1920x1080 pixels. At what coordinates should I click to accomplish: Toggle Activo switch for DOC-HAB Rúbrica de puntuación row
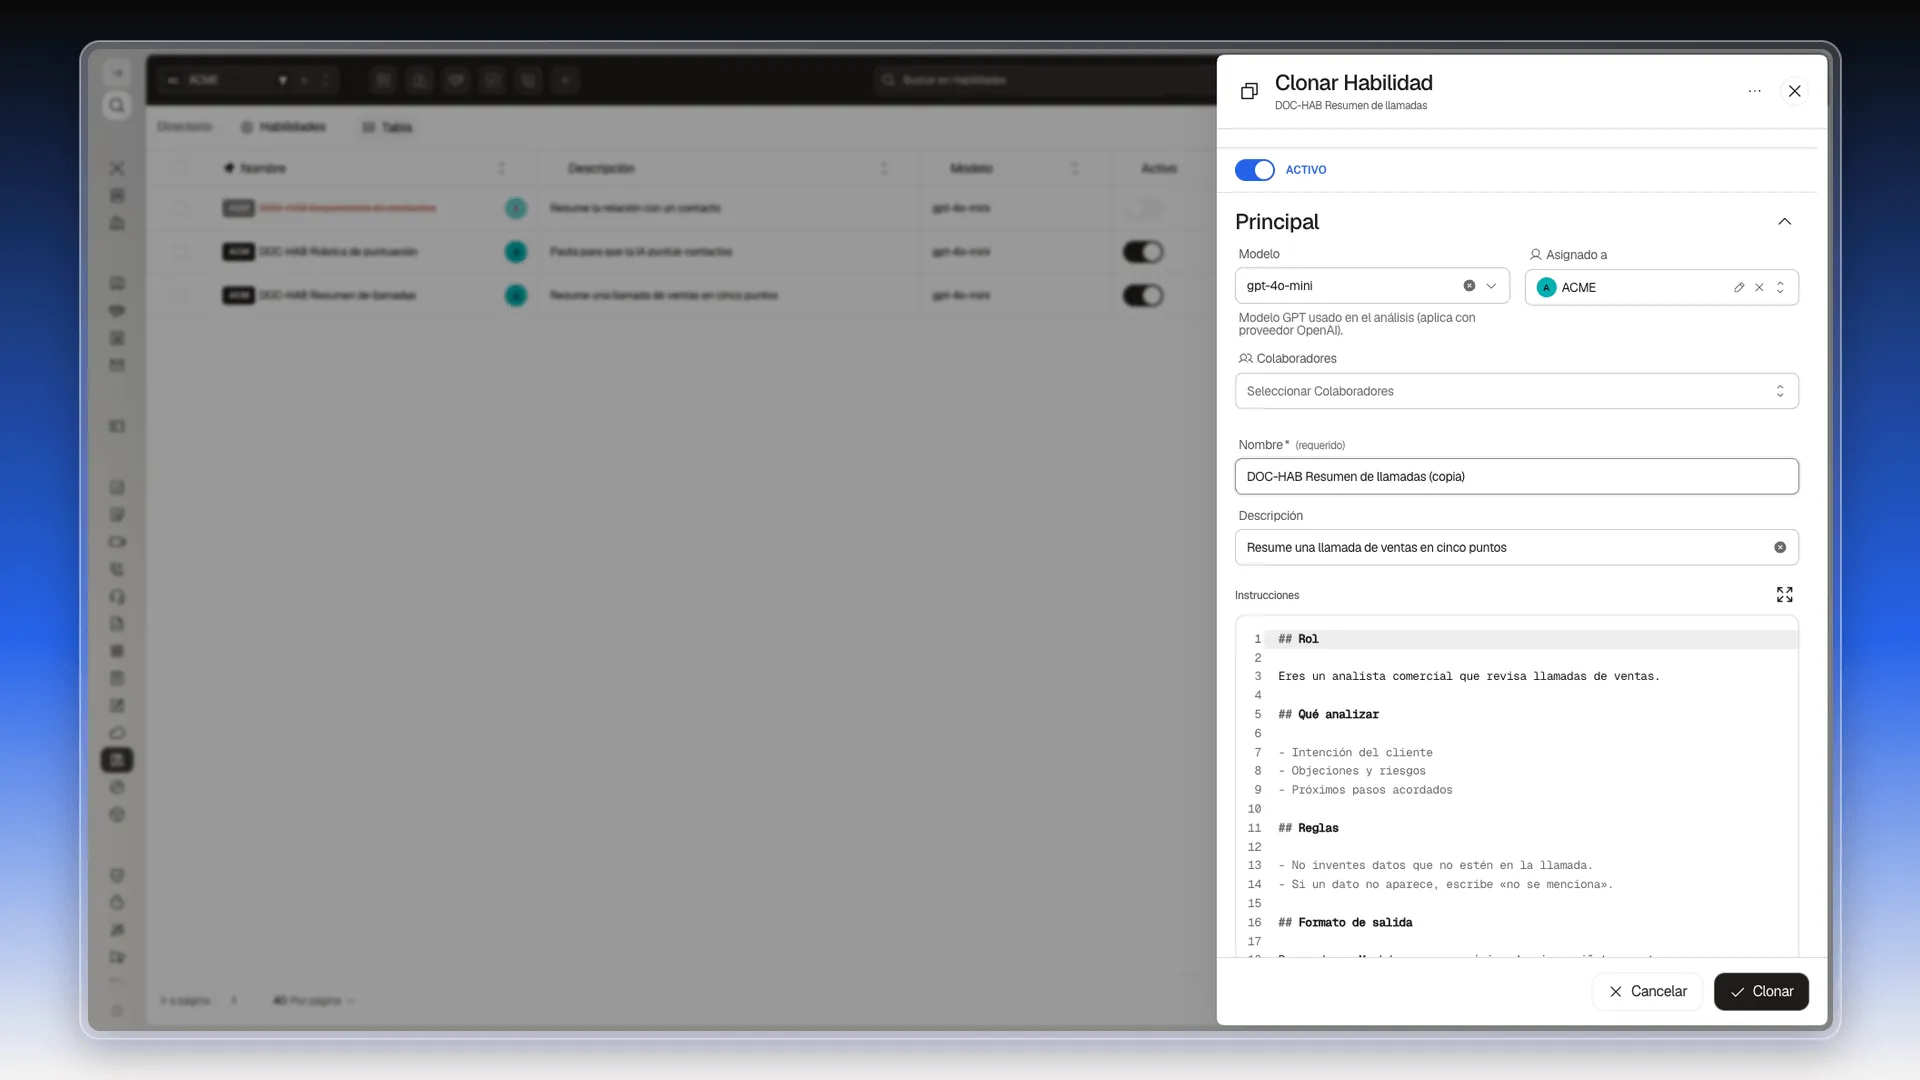point(1143,252)
